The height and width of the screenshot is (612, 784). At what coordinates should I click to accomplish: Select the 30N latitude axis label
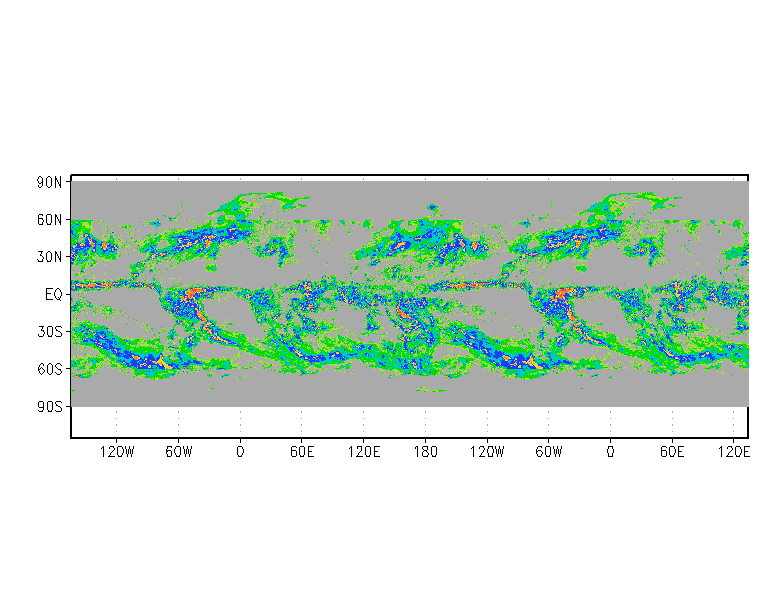(49, 257)
